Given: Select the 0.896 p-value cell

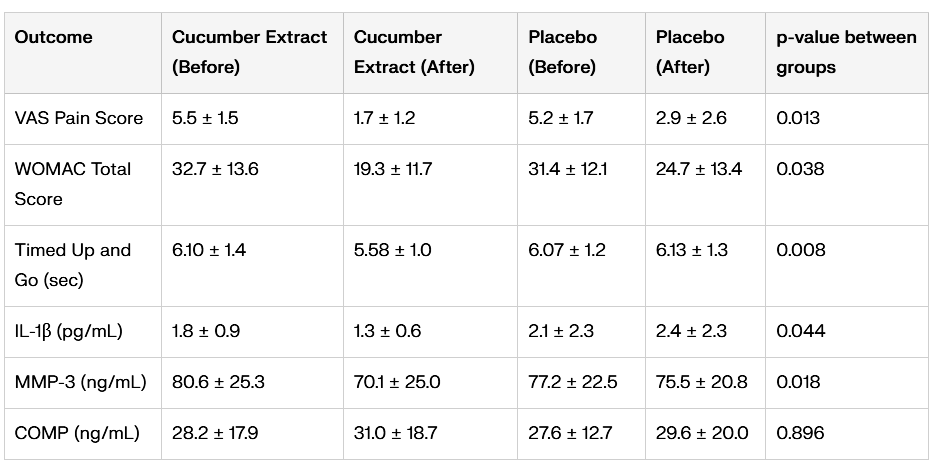Looking at the screenshot, I should pos(800,433).
